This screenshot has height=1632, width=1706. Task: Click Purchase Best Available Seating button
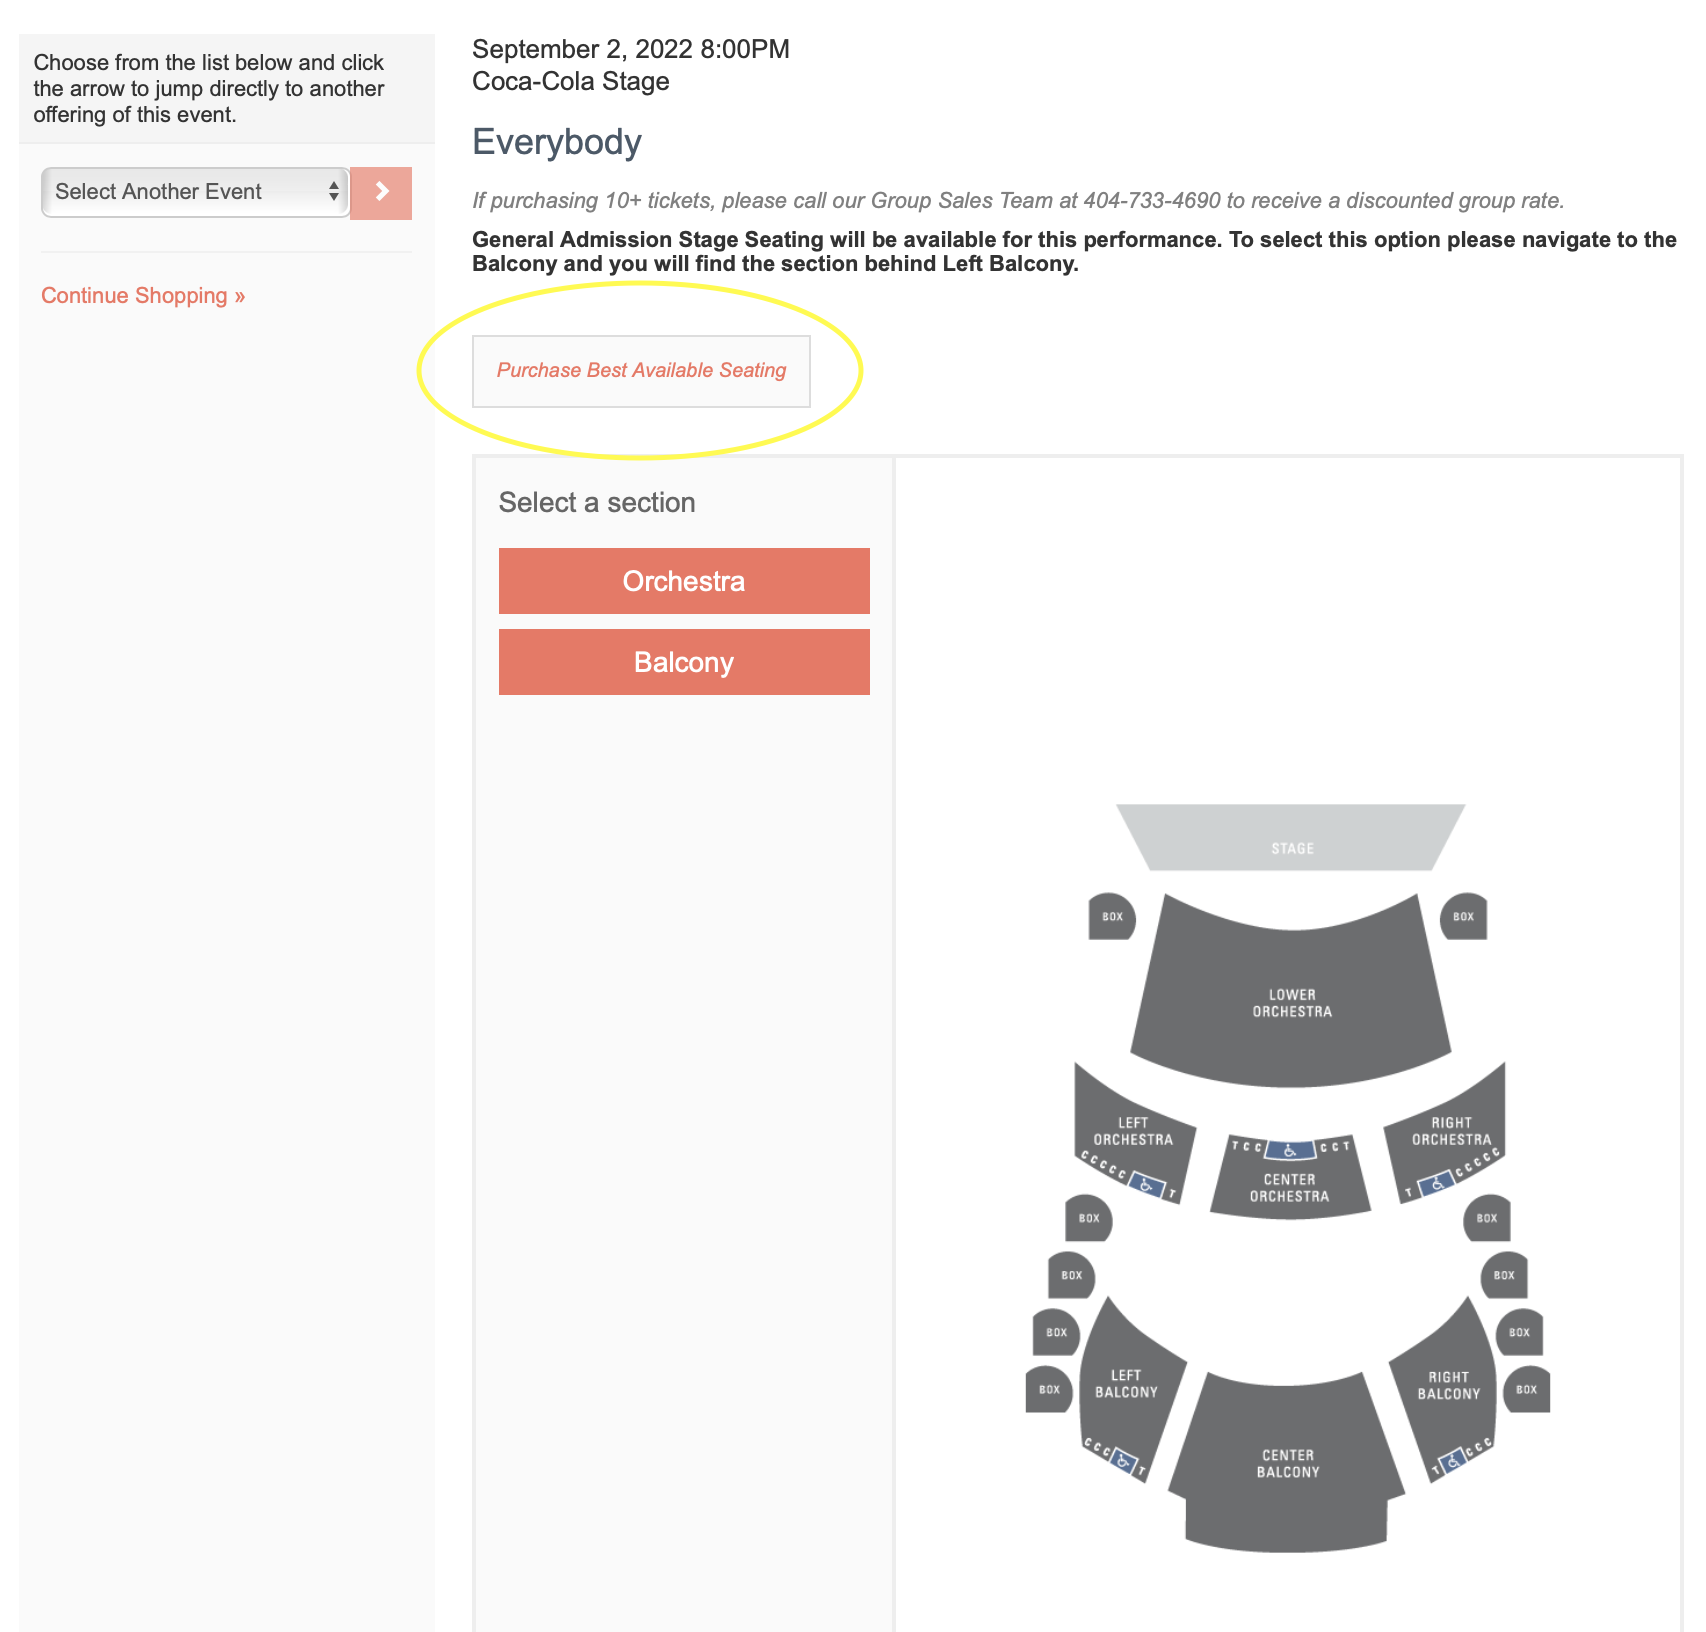pyautogui.click(x=641, y=371)
